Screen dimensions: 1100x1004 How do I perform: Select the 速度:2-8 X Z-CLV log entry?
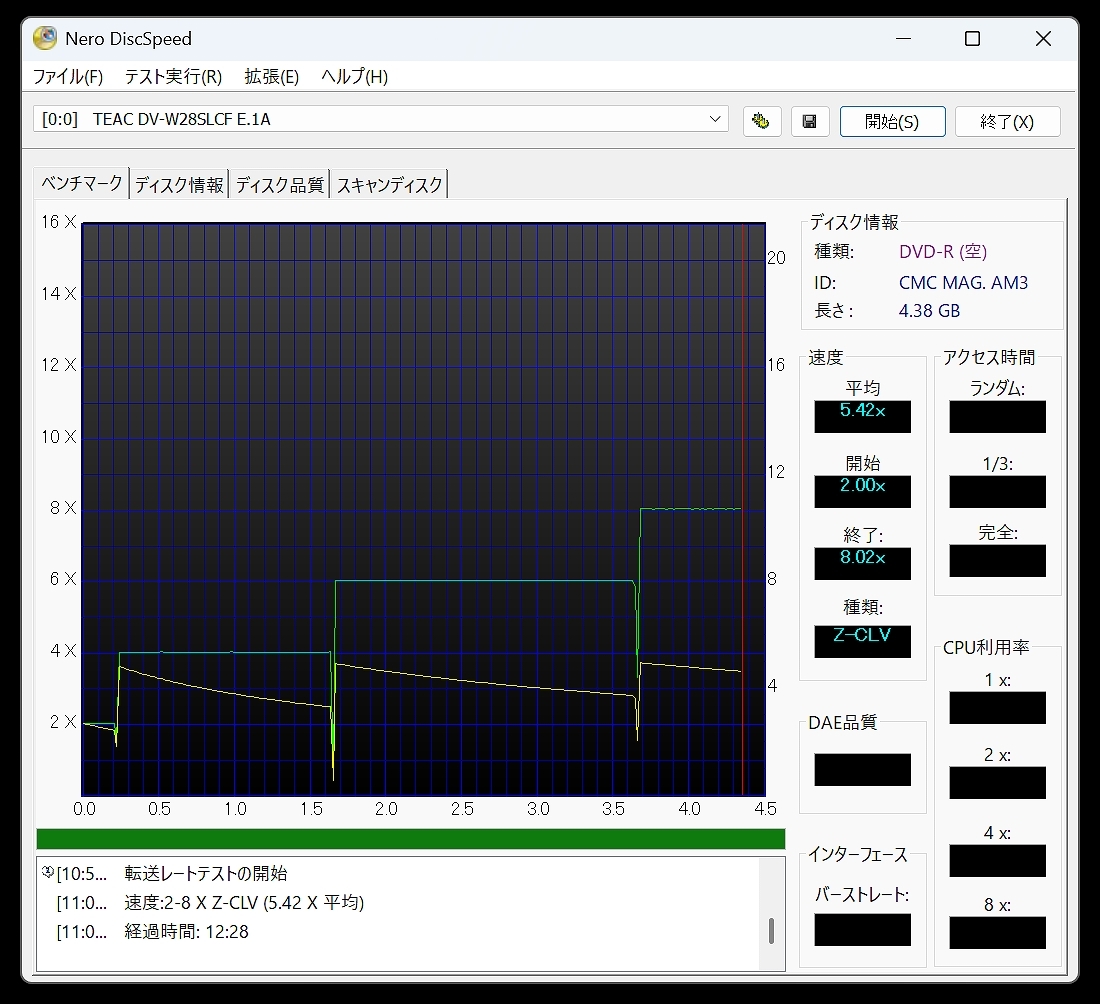tap(244, 902)
